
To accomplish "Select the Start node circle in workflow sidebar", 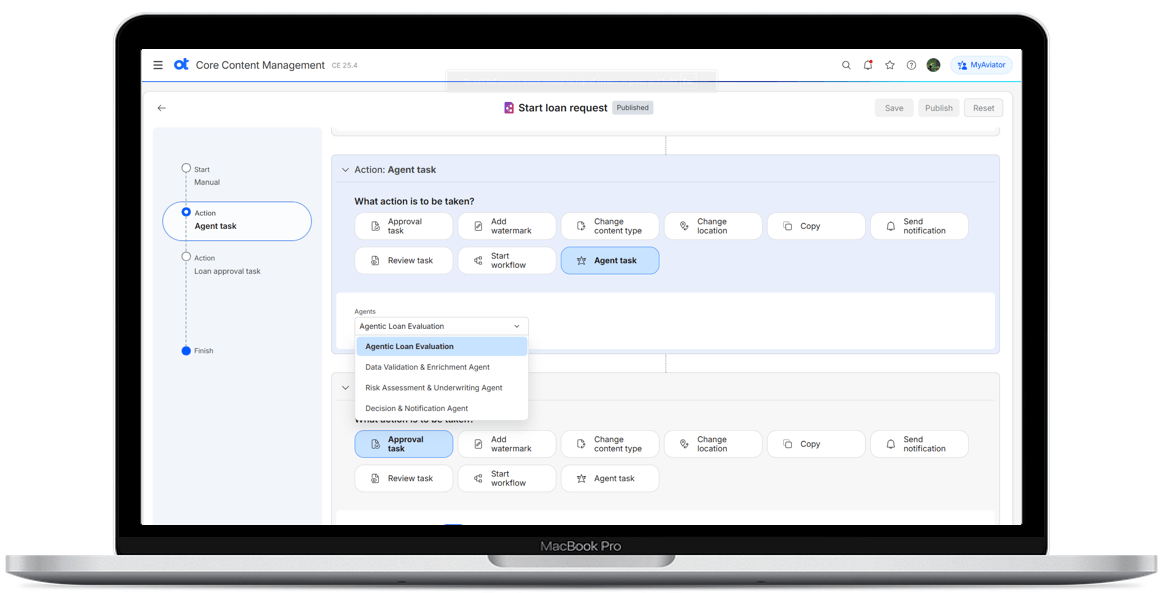I will point(186,168).
